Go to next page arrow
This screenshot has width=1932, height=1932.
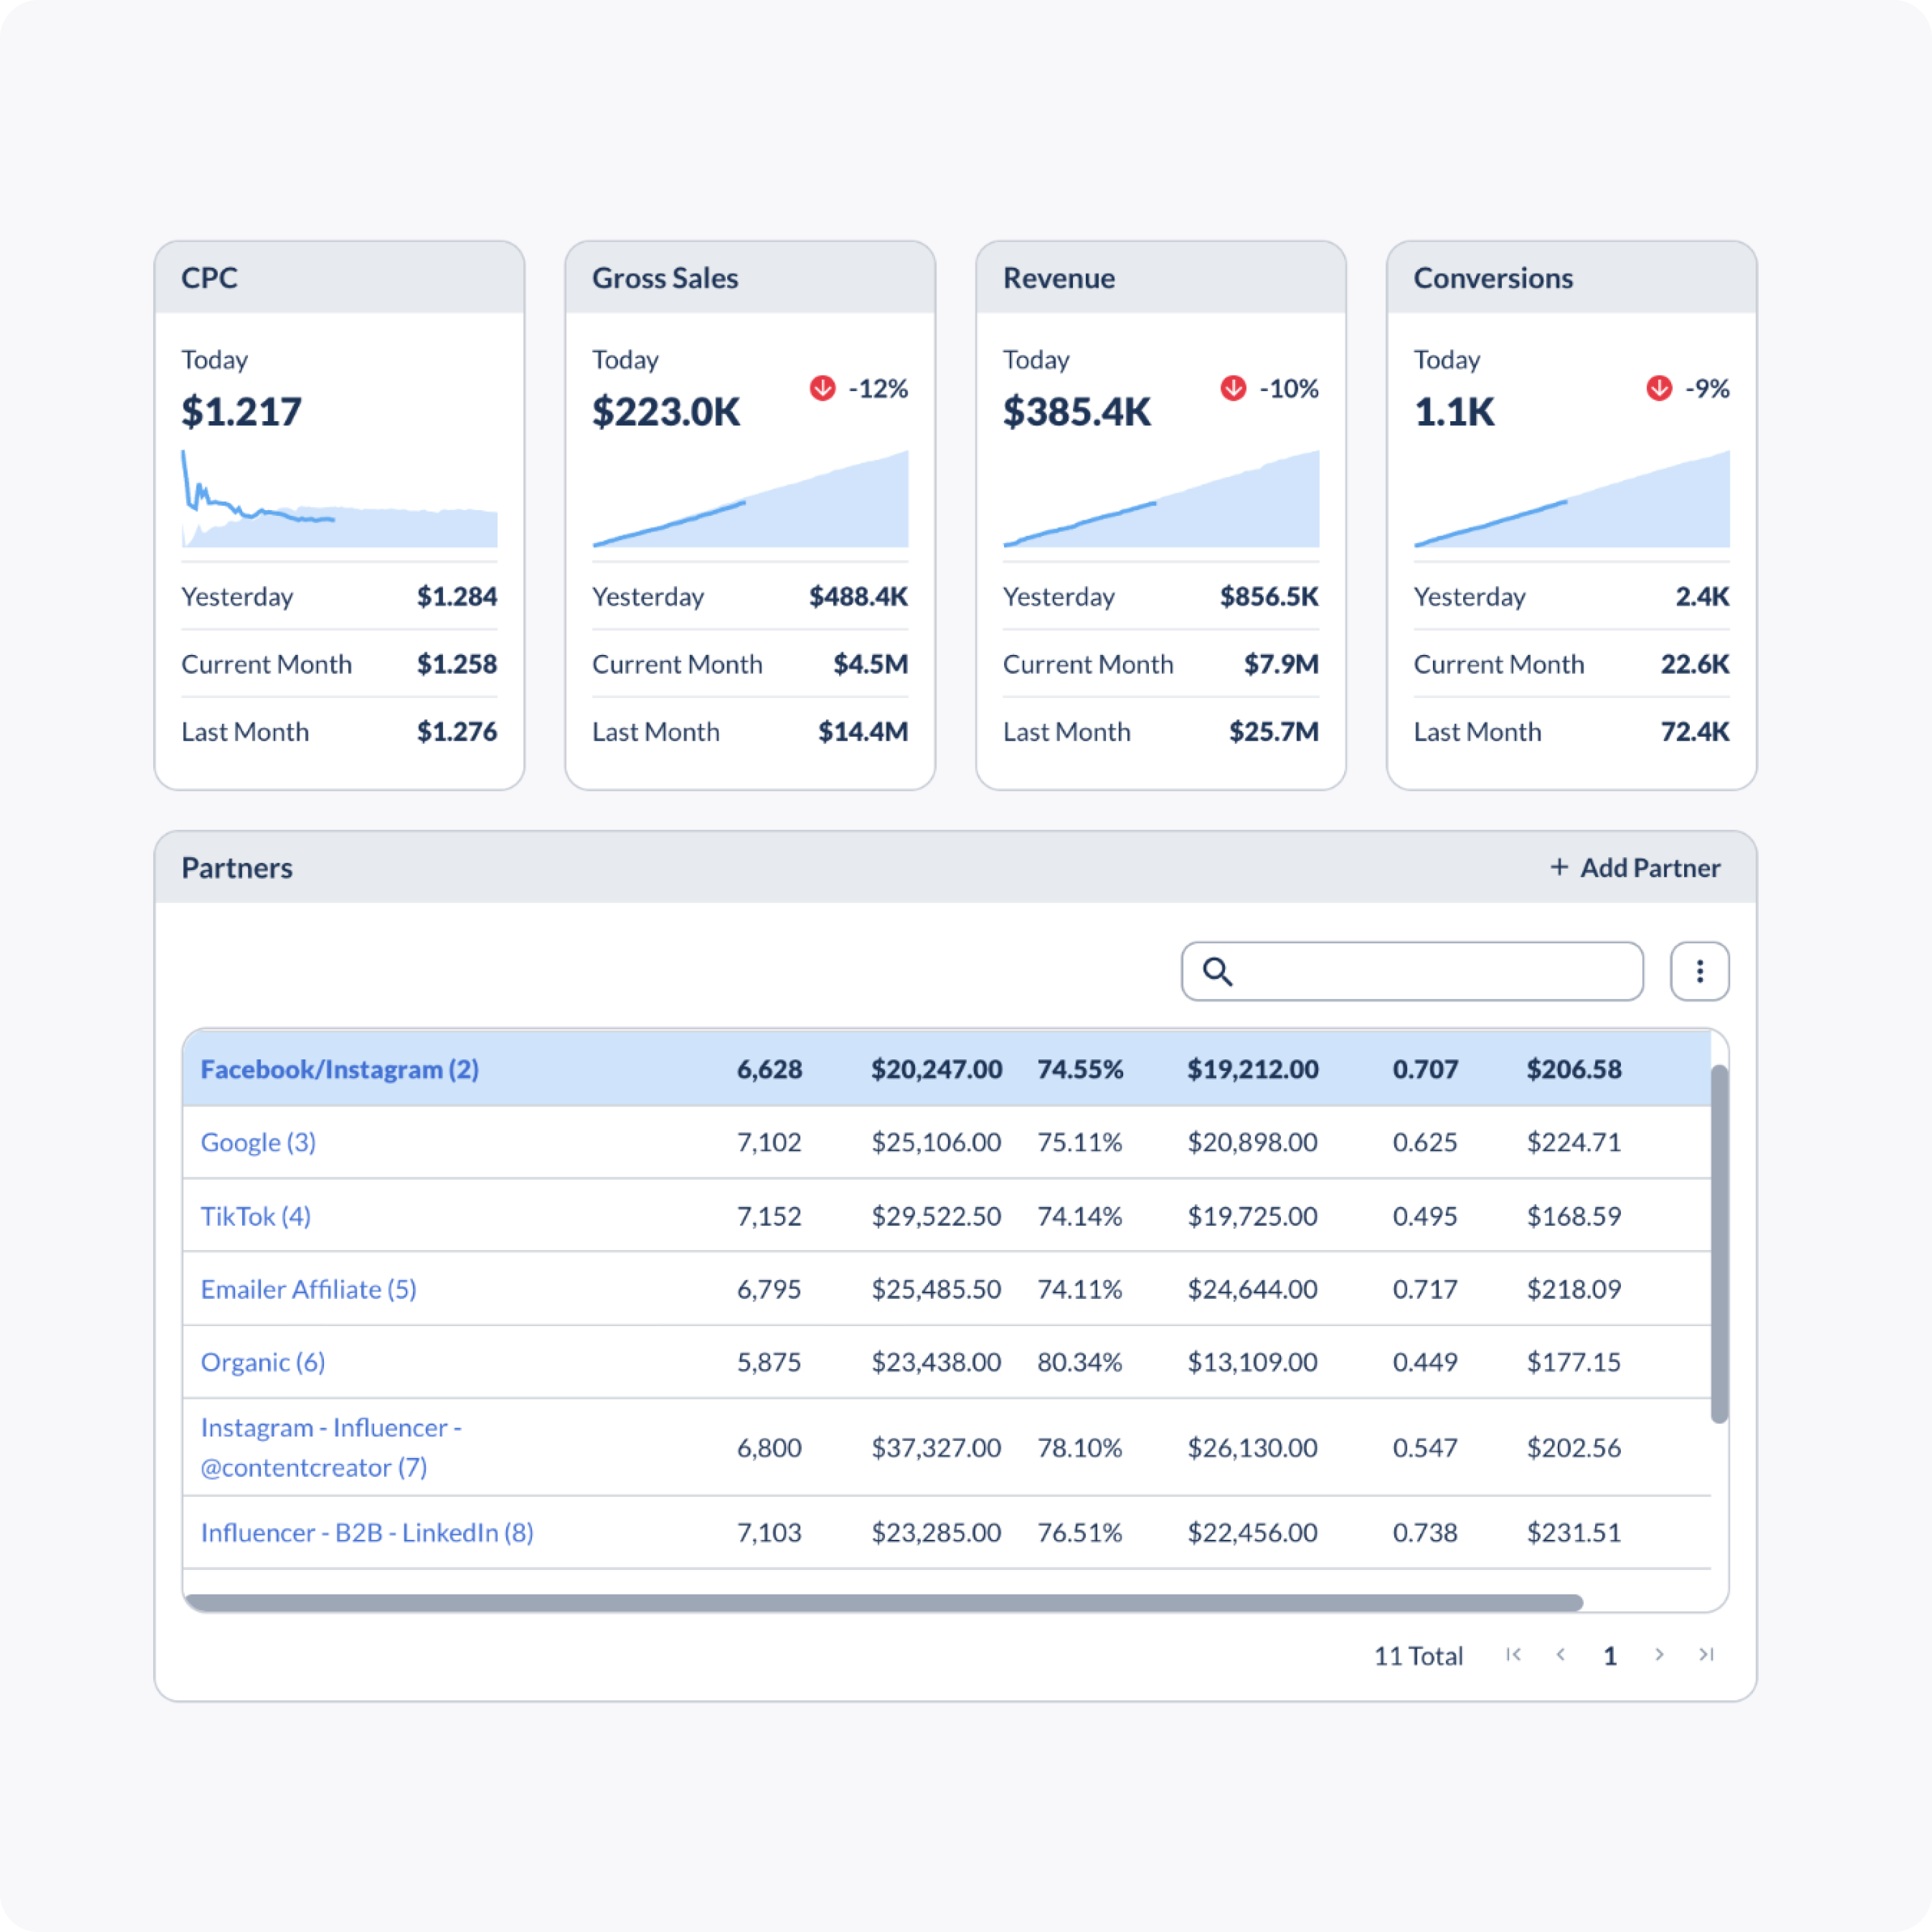coord(1659,1655)
